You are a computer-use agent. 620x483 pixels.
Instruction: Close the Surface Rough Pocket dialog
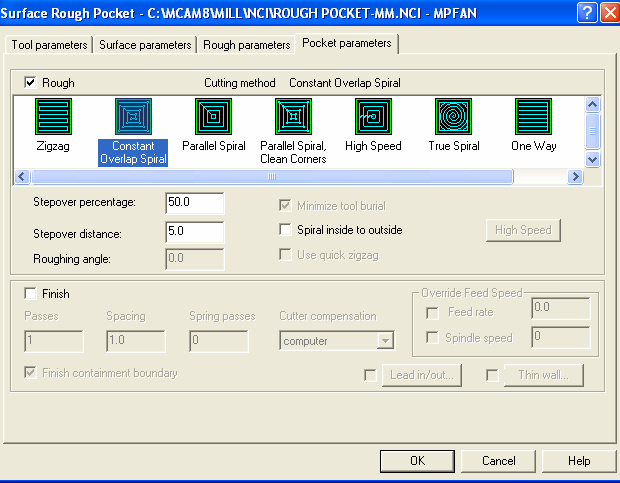(x=610, y=12)
